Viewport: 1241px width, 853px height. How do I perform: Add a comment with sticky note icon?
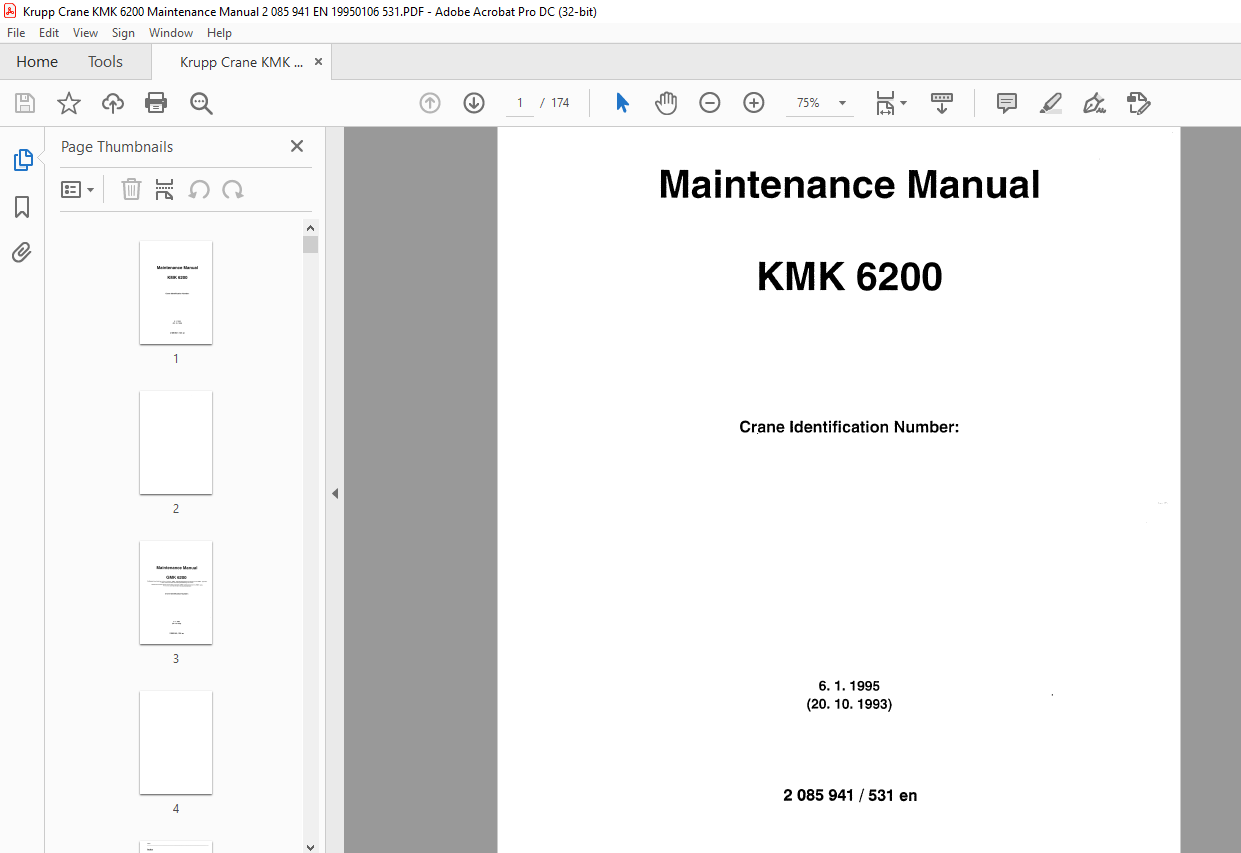(x=1007, y=103)
